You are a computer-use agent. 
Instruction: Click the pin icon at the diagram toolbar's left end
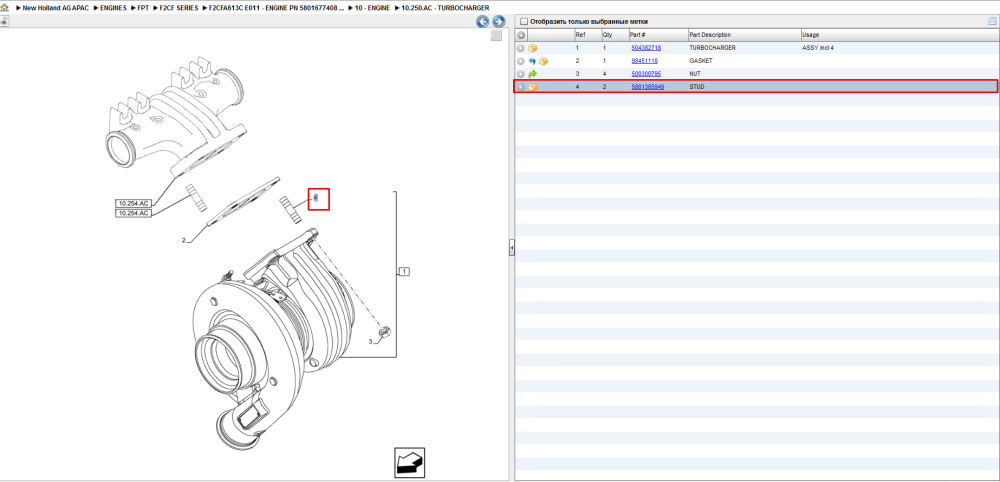[x=4, y=21]
